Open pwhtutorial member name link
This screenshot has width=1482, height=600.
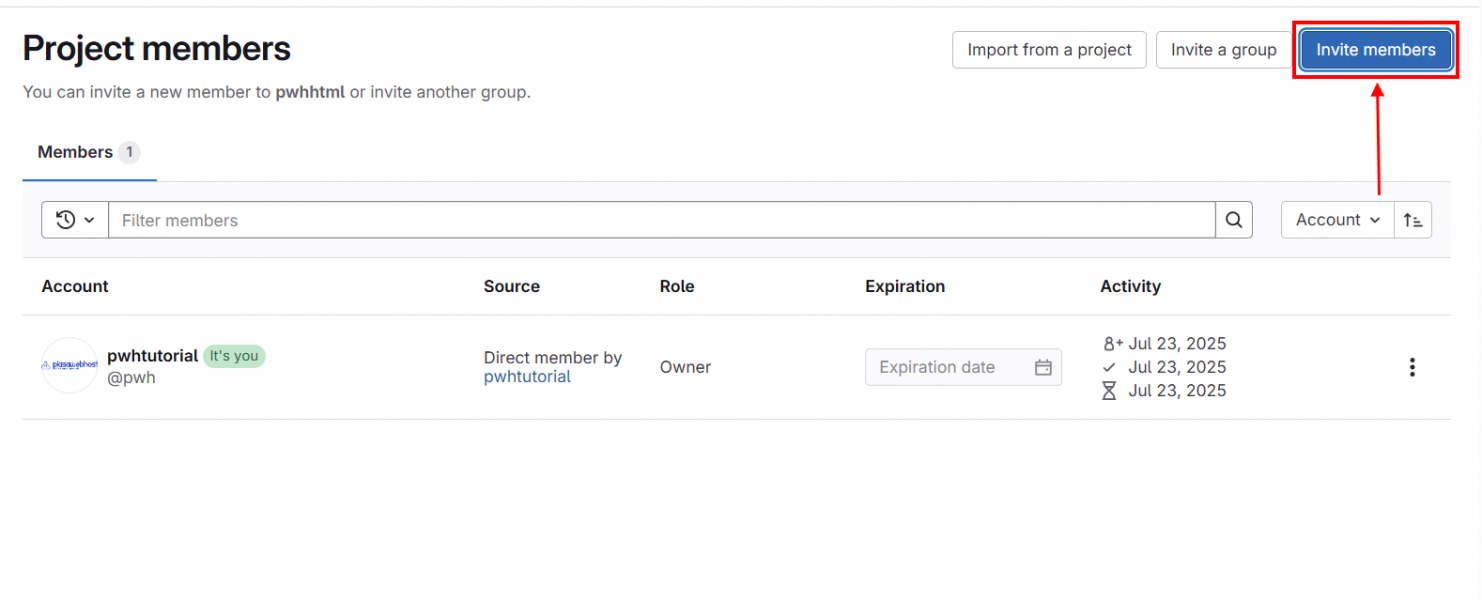[152, 356]
